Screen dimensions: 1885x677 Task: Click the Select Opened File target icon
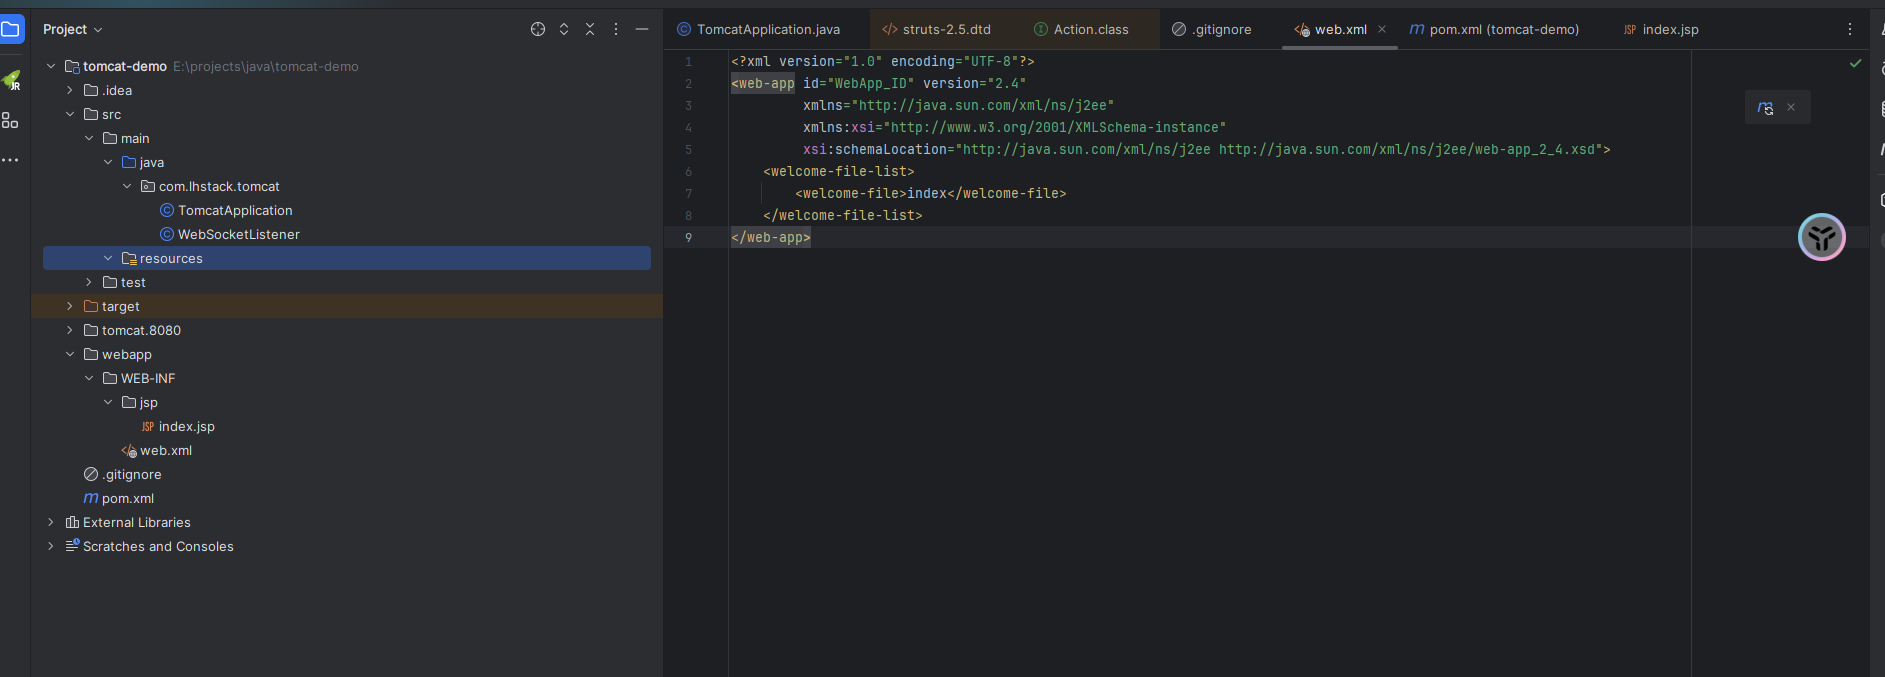coord(538,29)
